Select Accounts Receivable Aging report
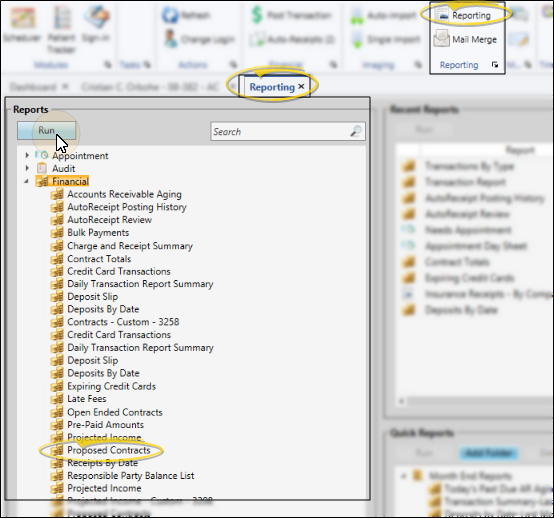554x519 pixels. pyautogui.click(x=124, y=194)
